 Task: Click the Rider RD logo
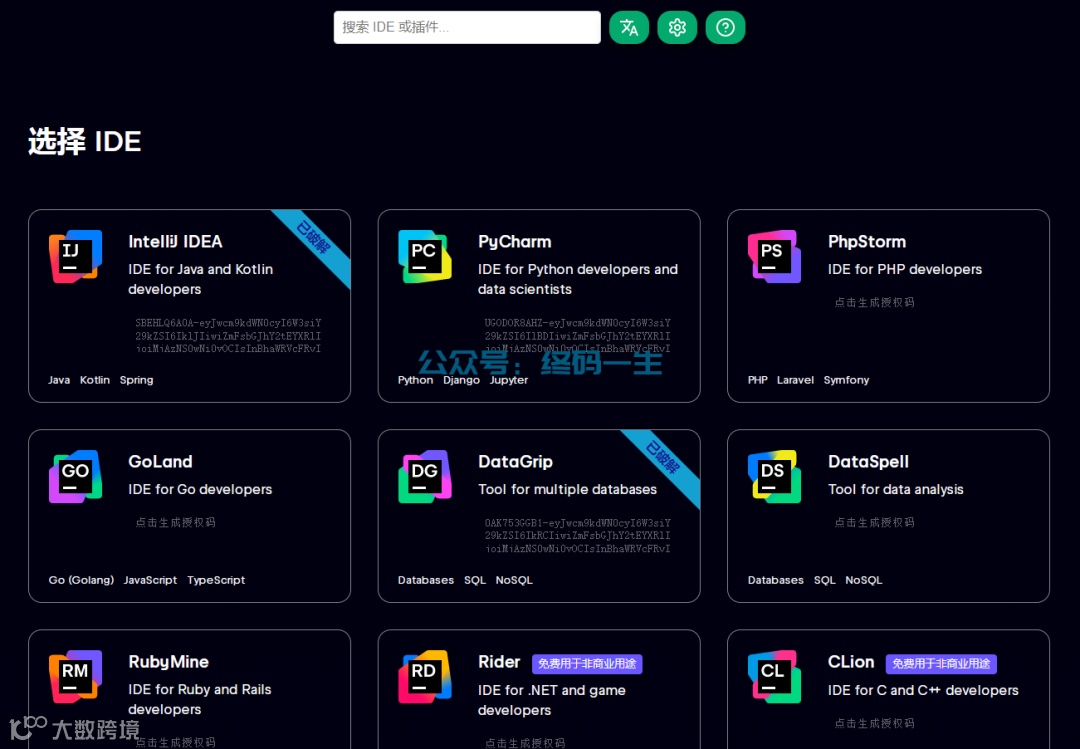425,677
